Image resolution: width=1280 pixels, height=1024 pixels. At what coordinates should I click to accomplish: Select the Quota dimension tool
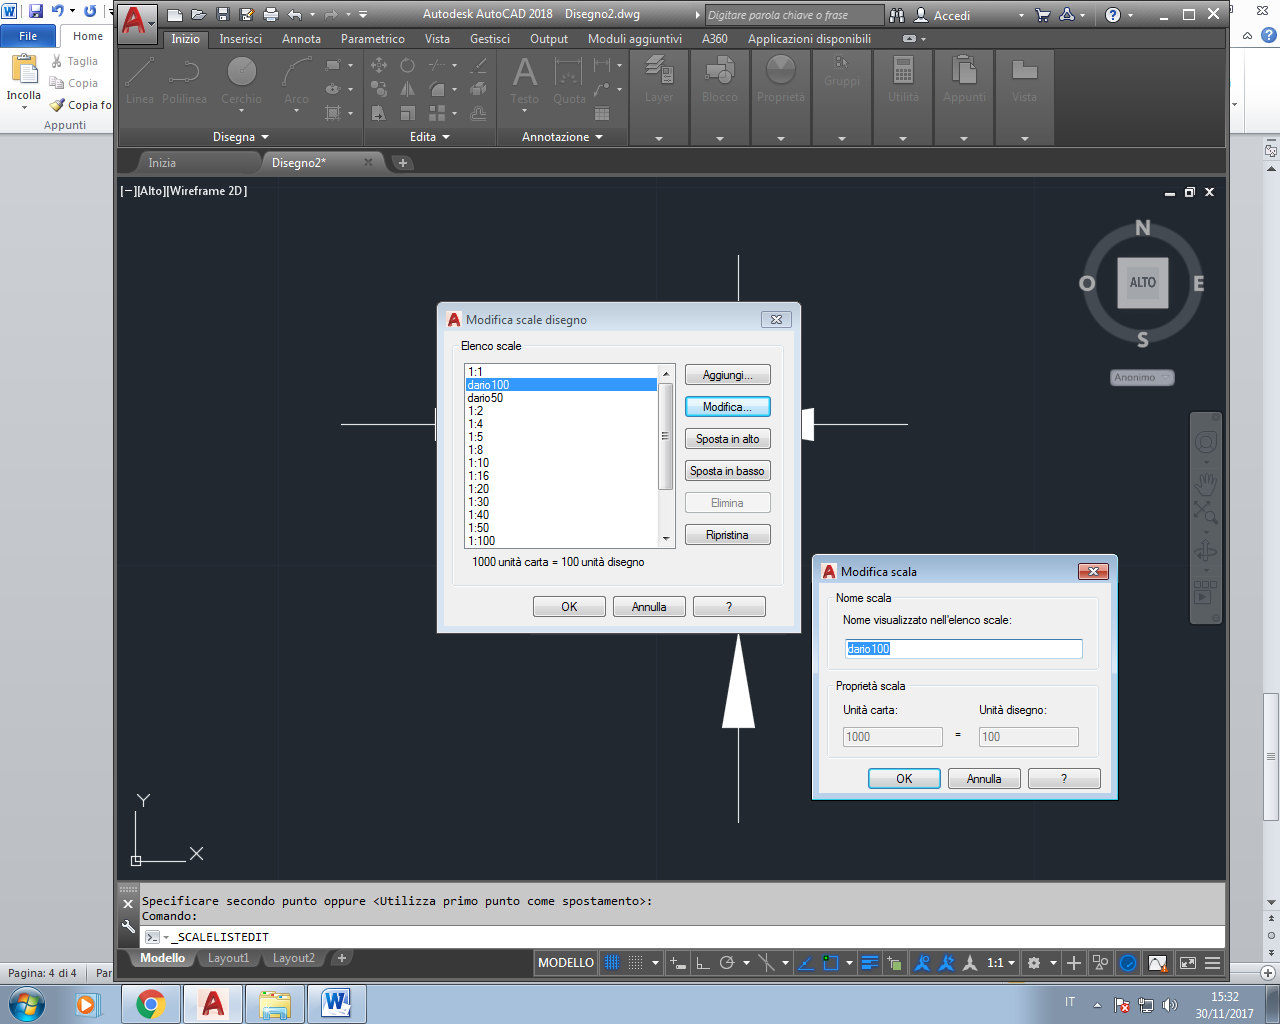[x=569, y=79]
